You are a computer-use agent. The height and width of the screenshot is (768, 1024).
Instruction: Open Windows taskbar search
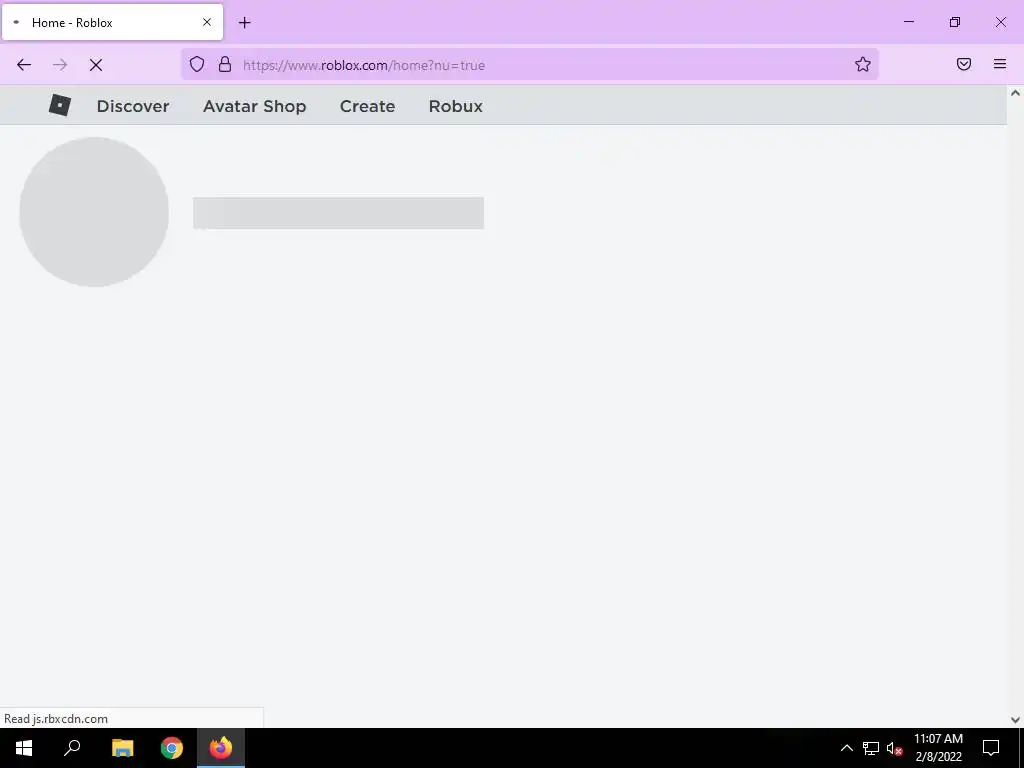tap(72, 748)
